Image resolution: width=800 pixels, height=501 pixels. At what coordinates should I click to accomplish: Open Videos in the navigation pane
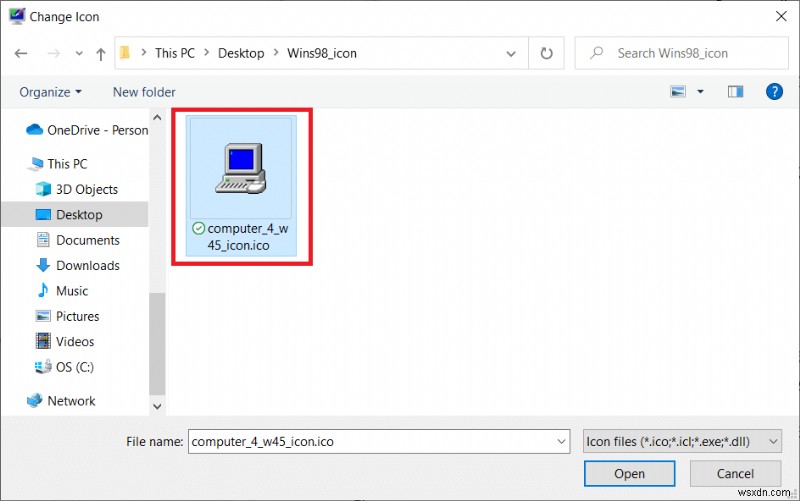(75, 342)
